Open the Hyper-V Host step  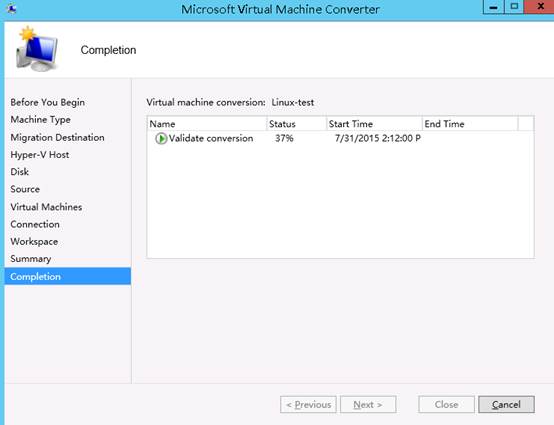point(40,155)
